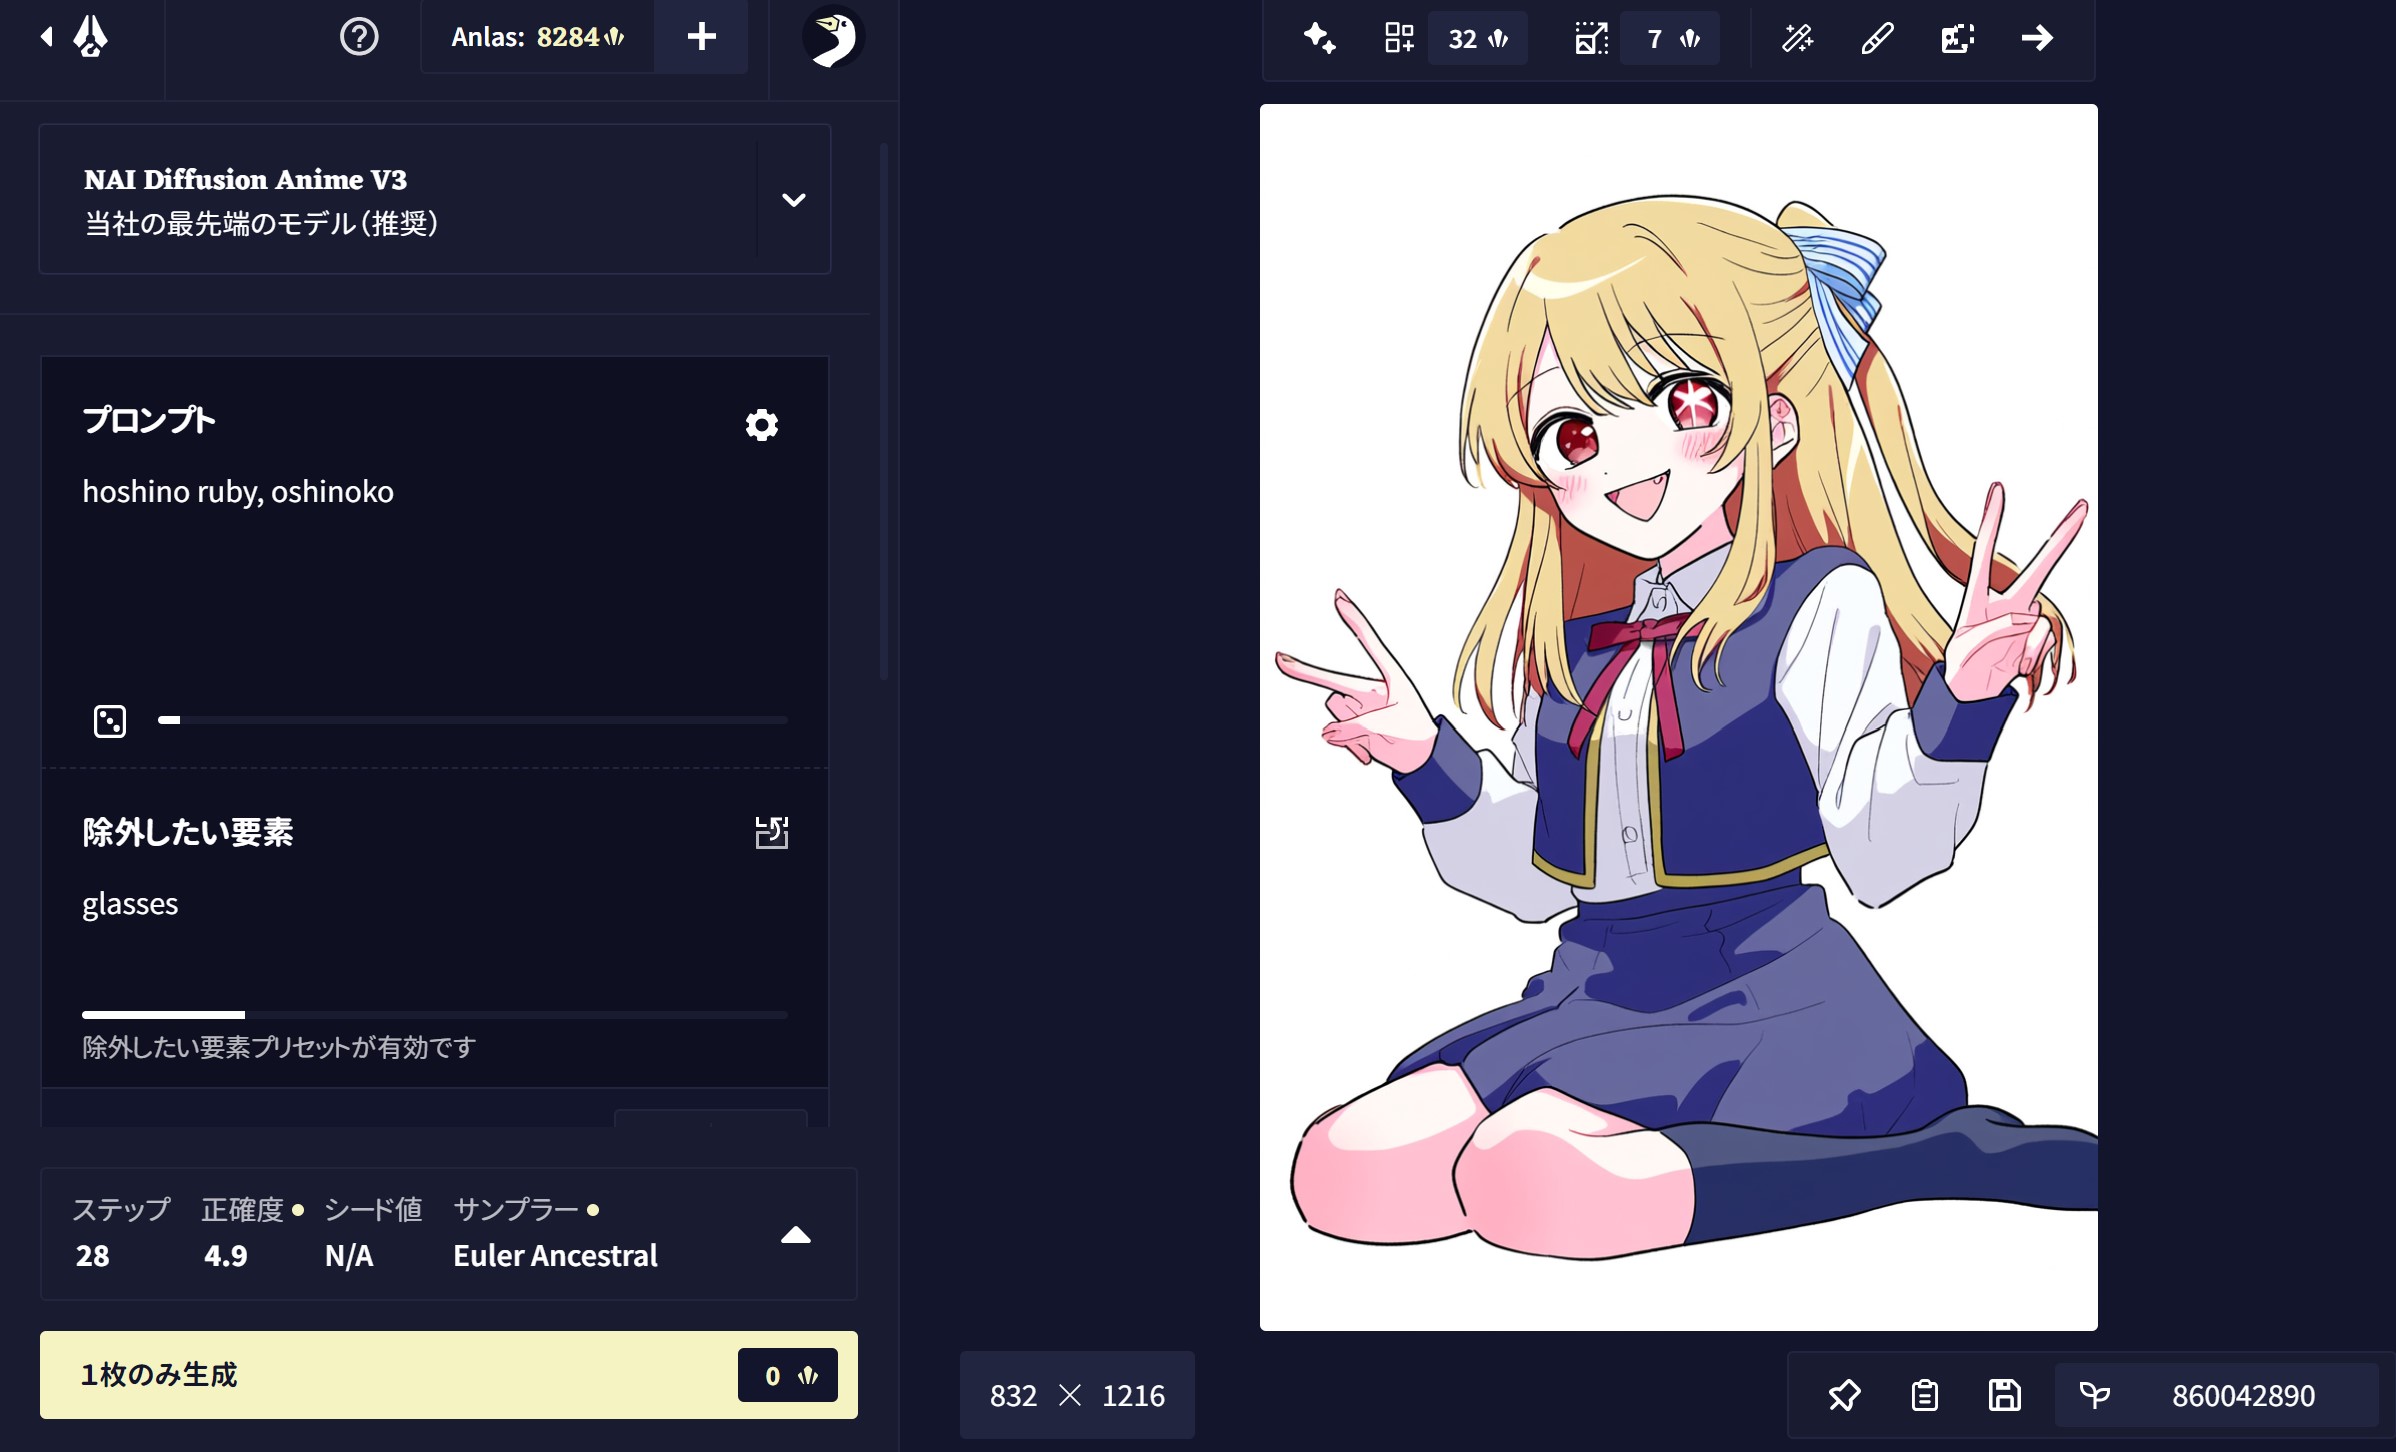The height and width of the screenshot is (1452, 2396).
Task: Click the 0 Anlas cost badge on the generate button
Action: point(788,1375)
